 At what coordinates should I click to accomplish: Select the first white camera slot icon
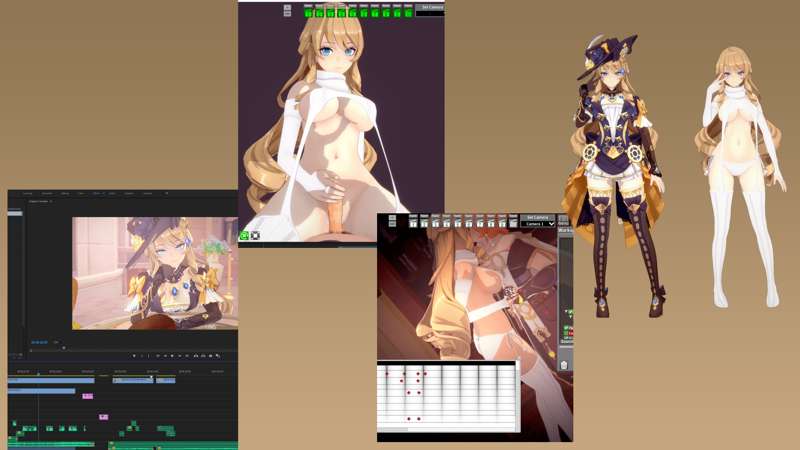pos(411,223)
